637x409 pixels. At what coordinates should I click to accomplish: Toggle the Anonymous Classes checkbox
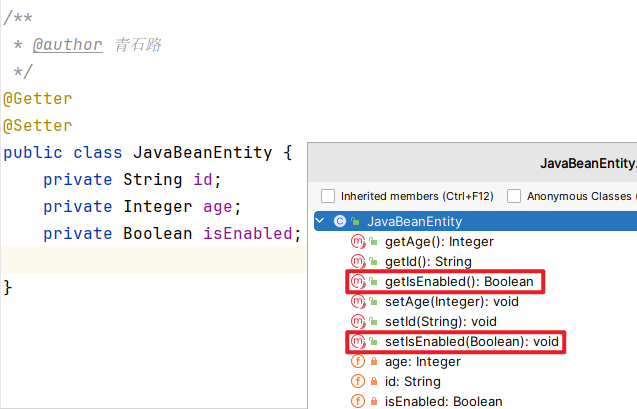click(514, 196)
